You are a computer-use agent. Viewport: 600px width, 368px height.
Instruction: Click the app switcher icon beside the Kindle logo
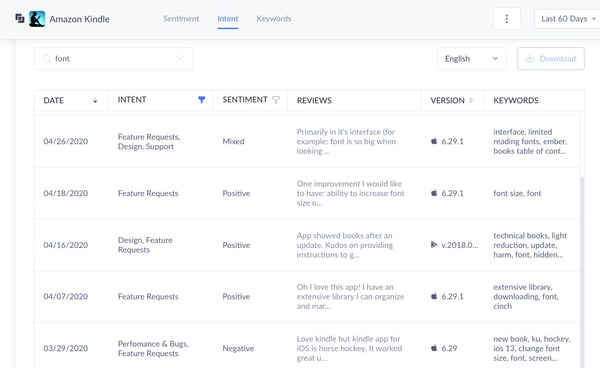(x=20, y=18)
